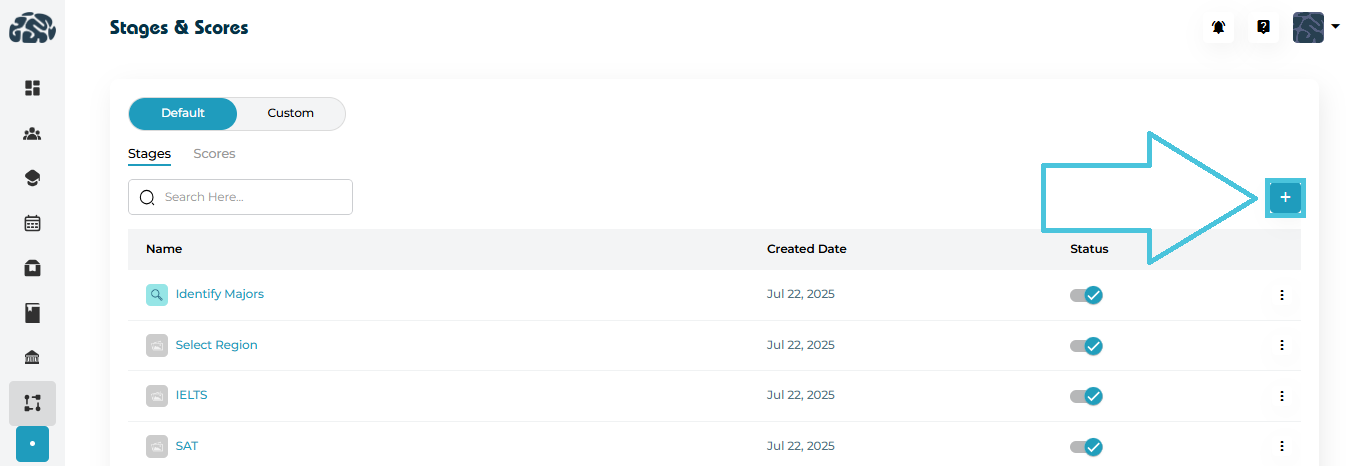Click the book sidebar icon
1358x466 pixels.
coord(32,313)
